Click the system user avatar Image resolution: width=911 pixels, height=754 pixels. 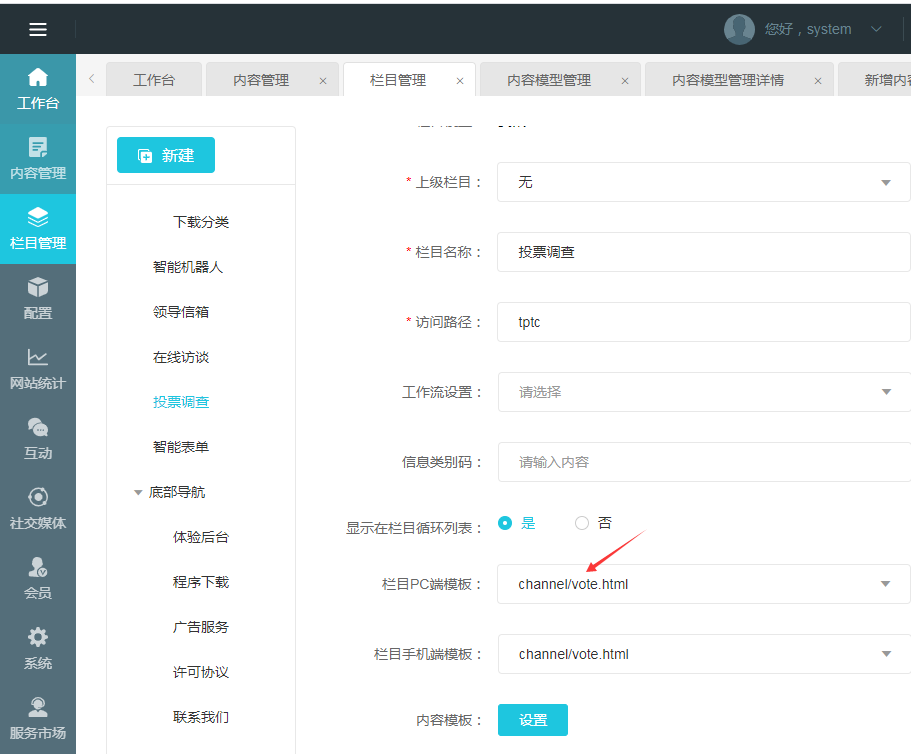tap(739, 29)
